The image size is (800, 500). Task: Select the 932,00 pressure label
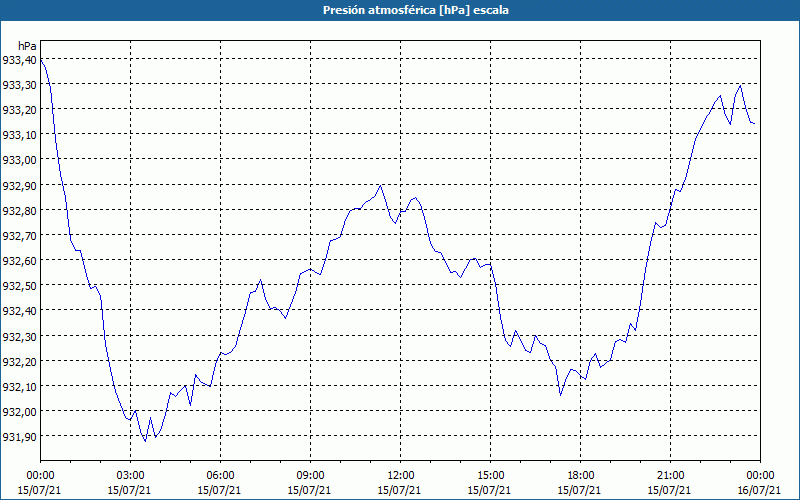(19, 411)
